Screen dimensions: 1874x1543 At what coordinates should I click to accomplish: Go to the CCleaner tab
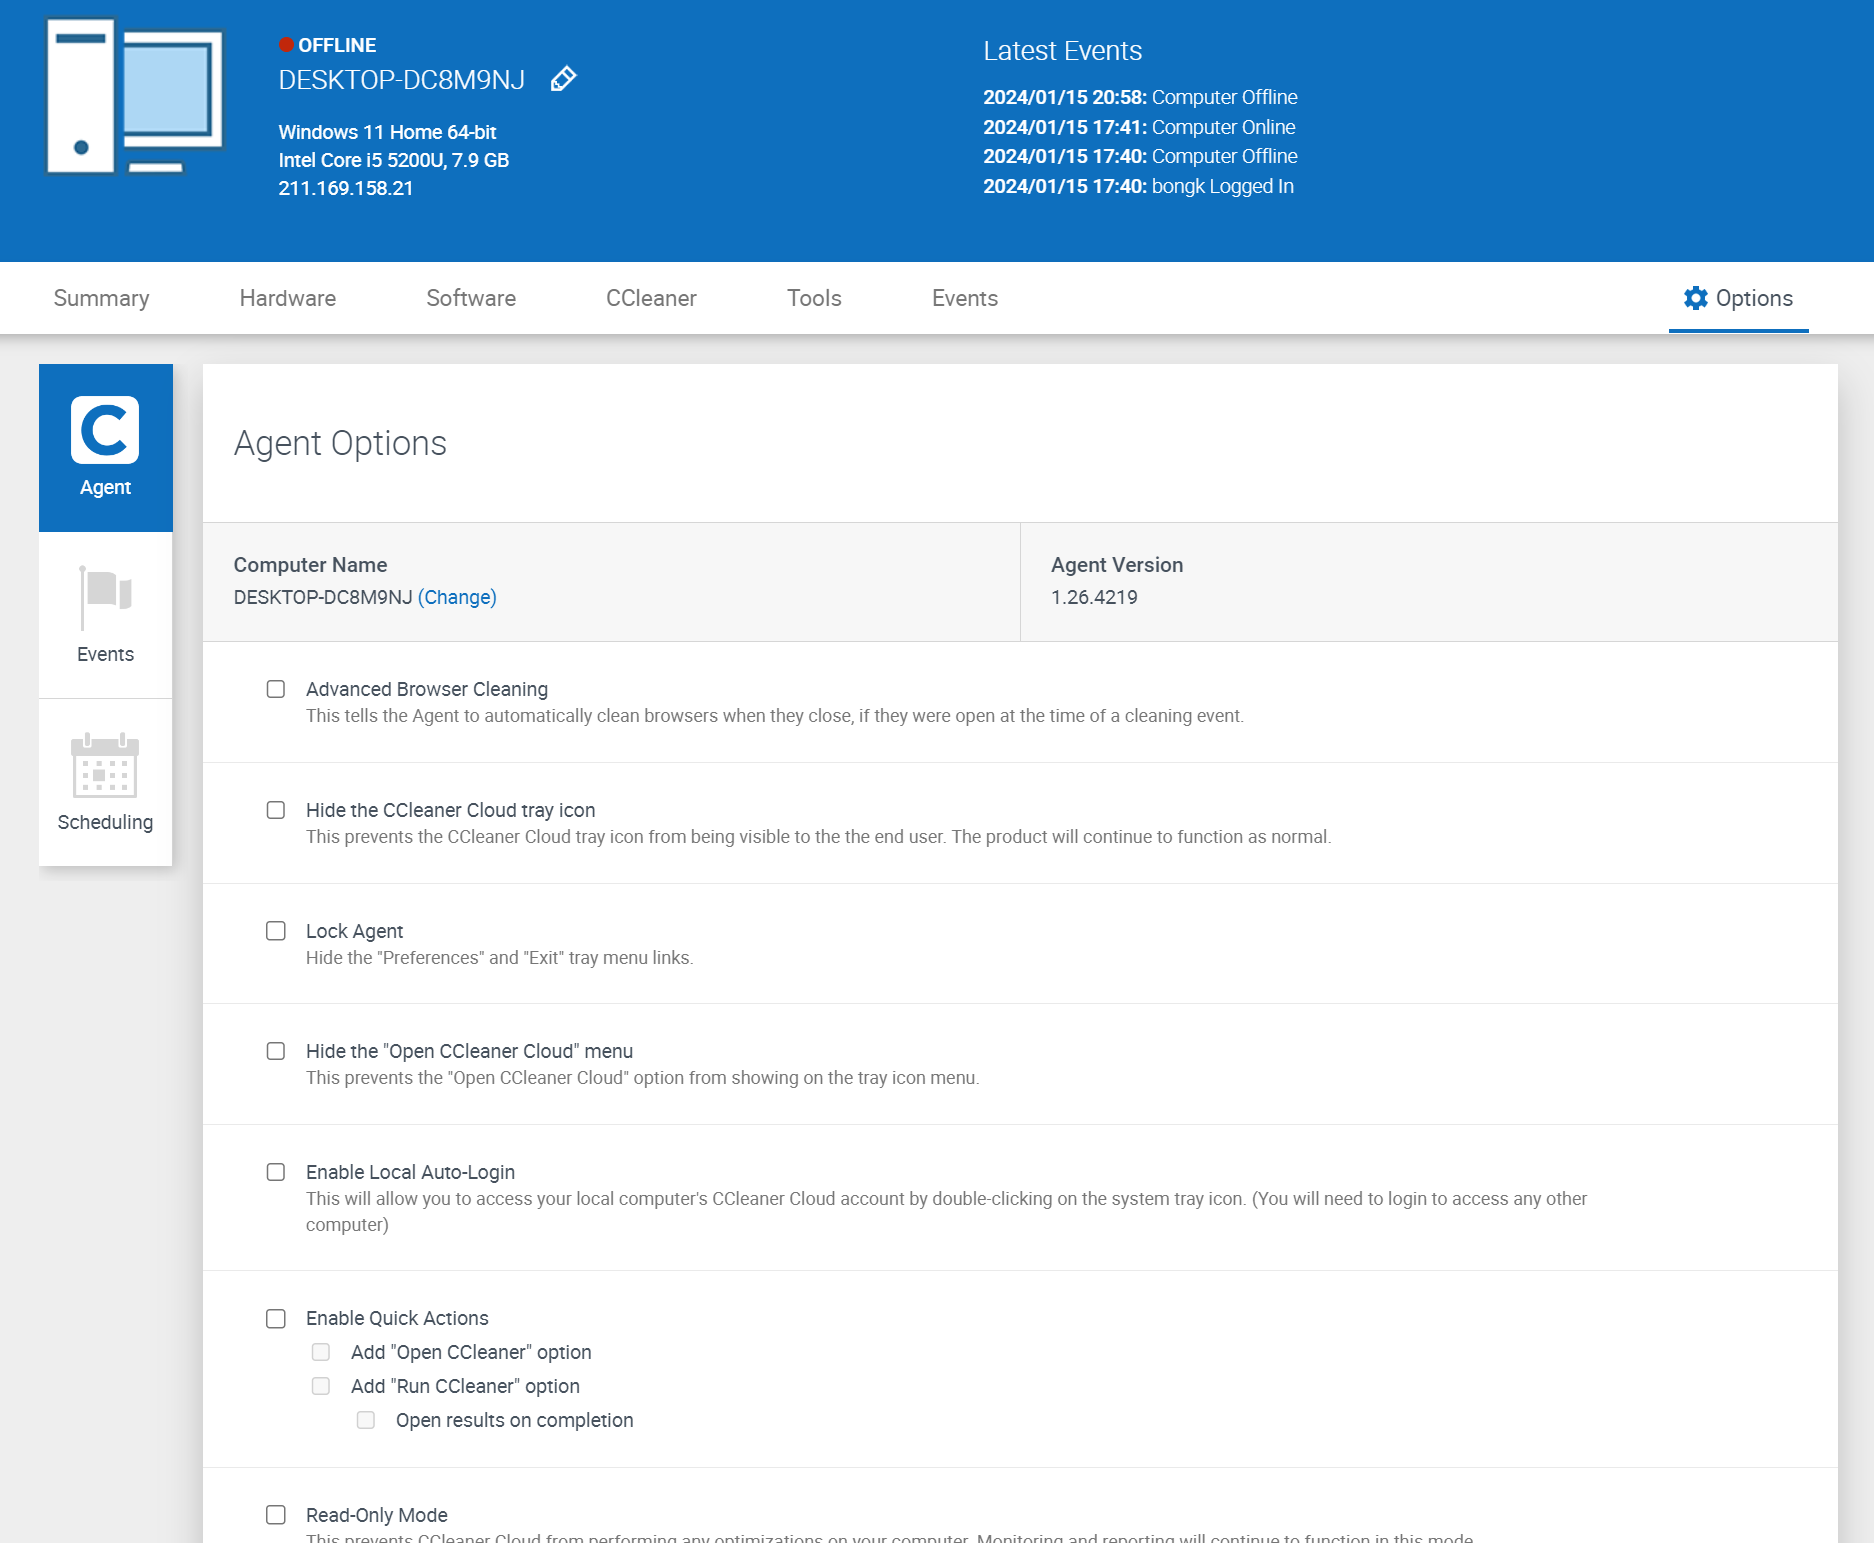tap(651, 298)
